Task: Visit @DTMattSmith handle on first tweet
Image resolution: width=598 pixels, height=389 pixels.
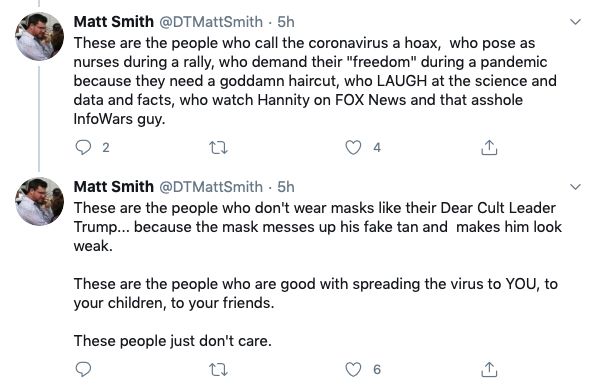Action: (211, 22)
